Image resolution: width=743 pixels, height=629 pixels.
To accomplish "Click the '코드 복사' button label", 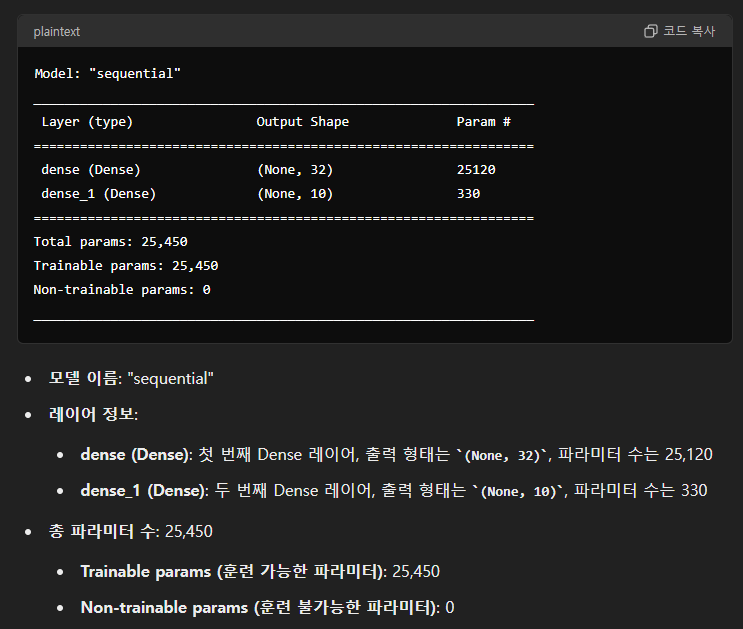I will (x=689, y=31).
